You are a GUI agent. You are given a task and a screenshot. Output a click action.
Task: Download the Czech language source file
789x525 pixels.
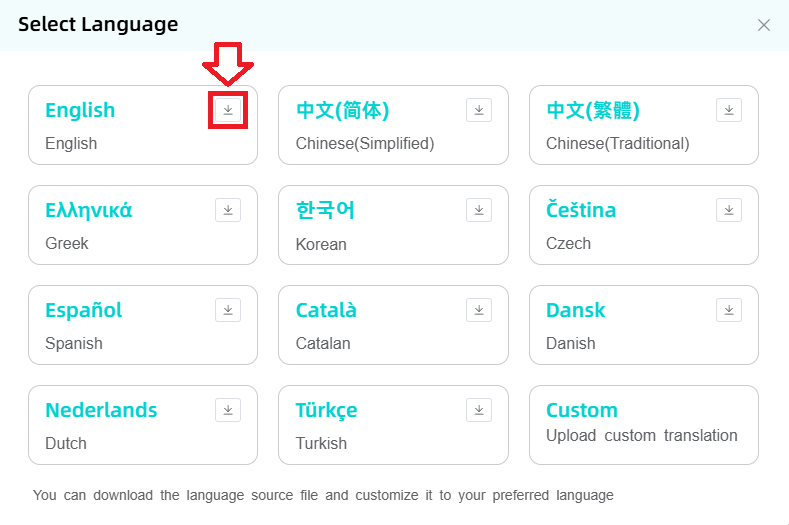coord(729,210)
